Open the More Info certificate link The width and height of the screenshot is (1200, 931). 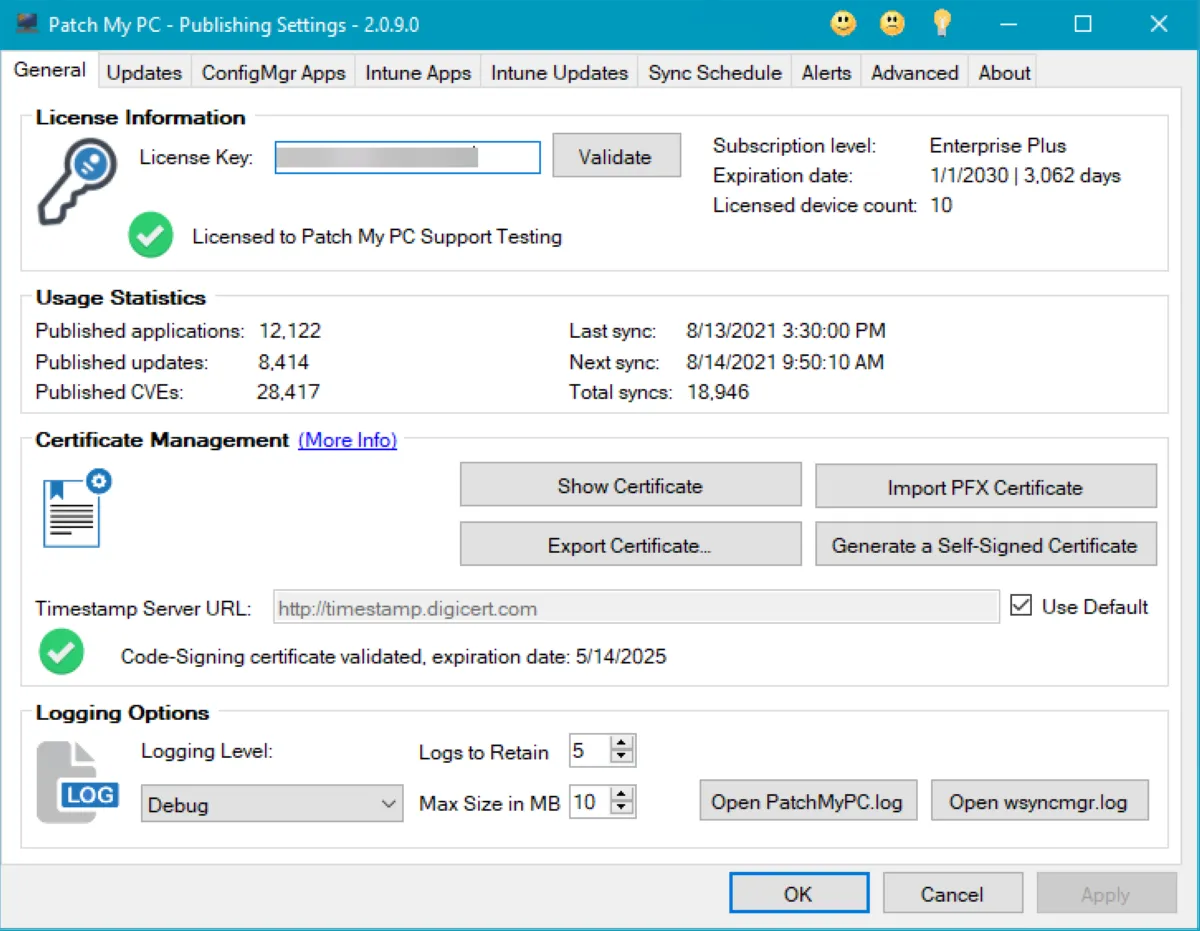coord(347,440)
